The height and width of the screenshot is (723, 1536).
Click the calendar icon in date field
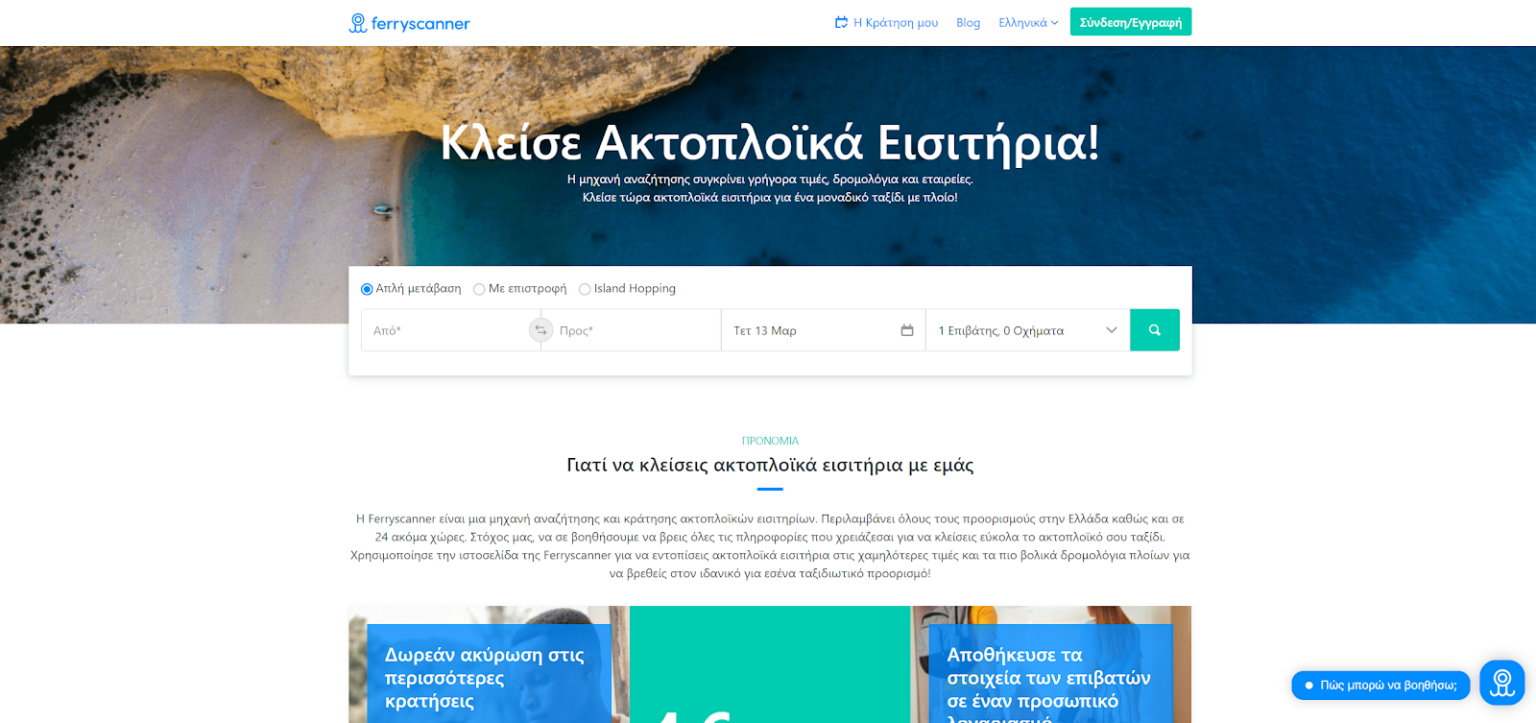pos(907,330)
